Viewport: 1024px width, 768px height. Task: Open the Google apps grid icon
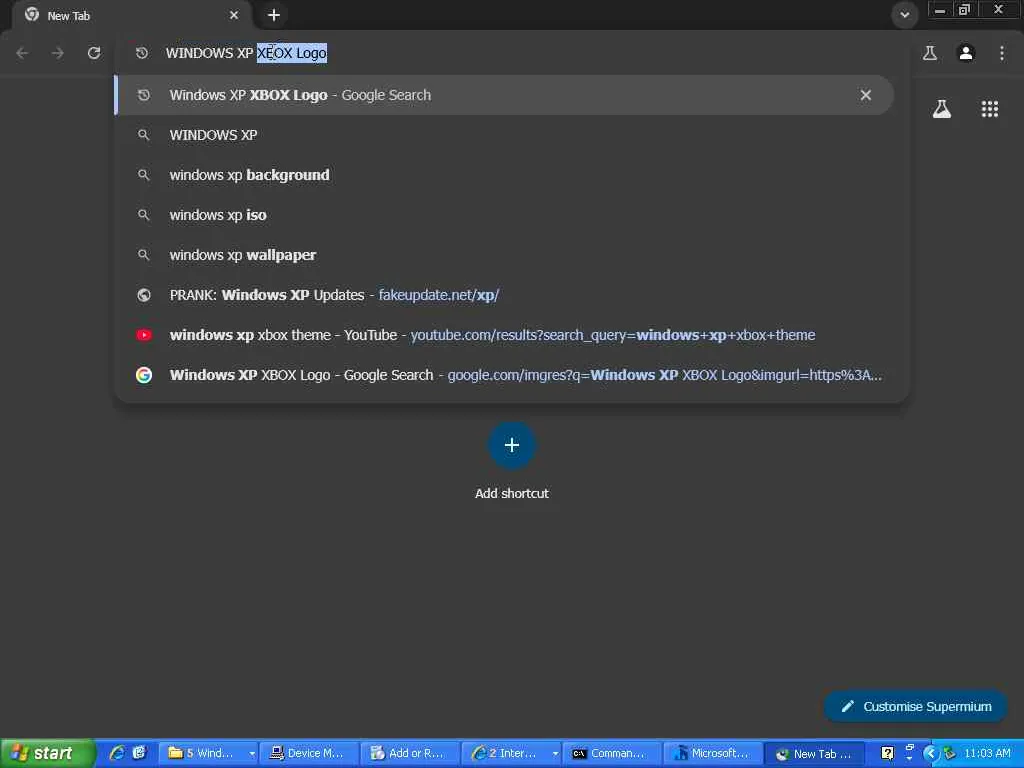tap(990, 109)
